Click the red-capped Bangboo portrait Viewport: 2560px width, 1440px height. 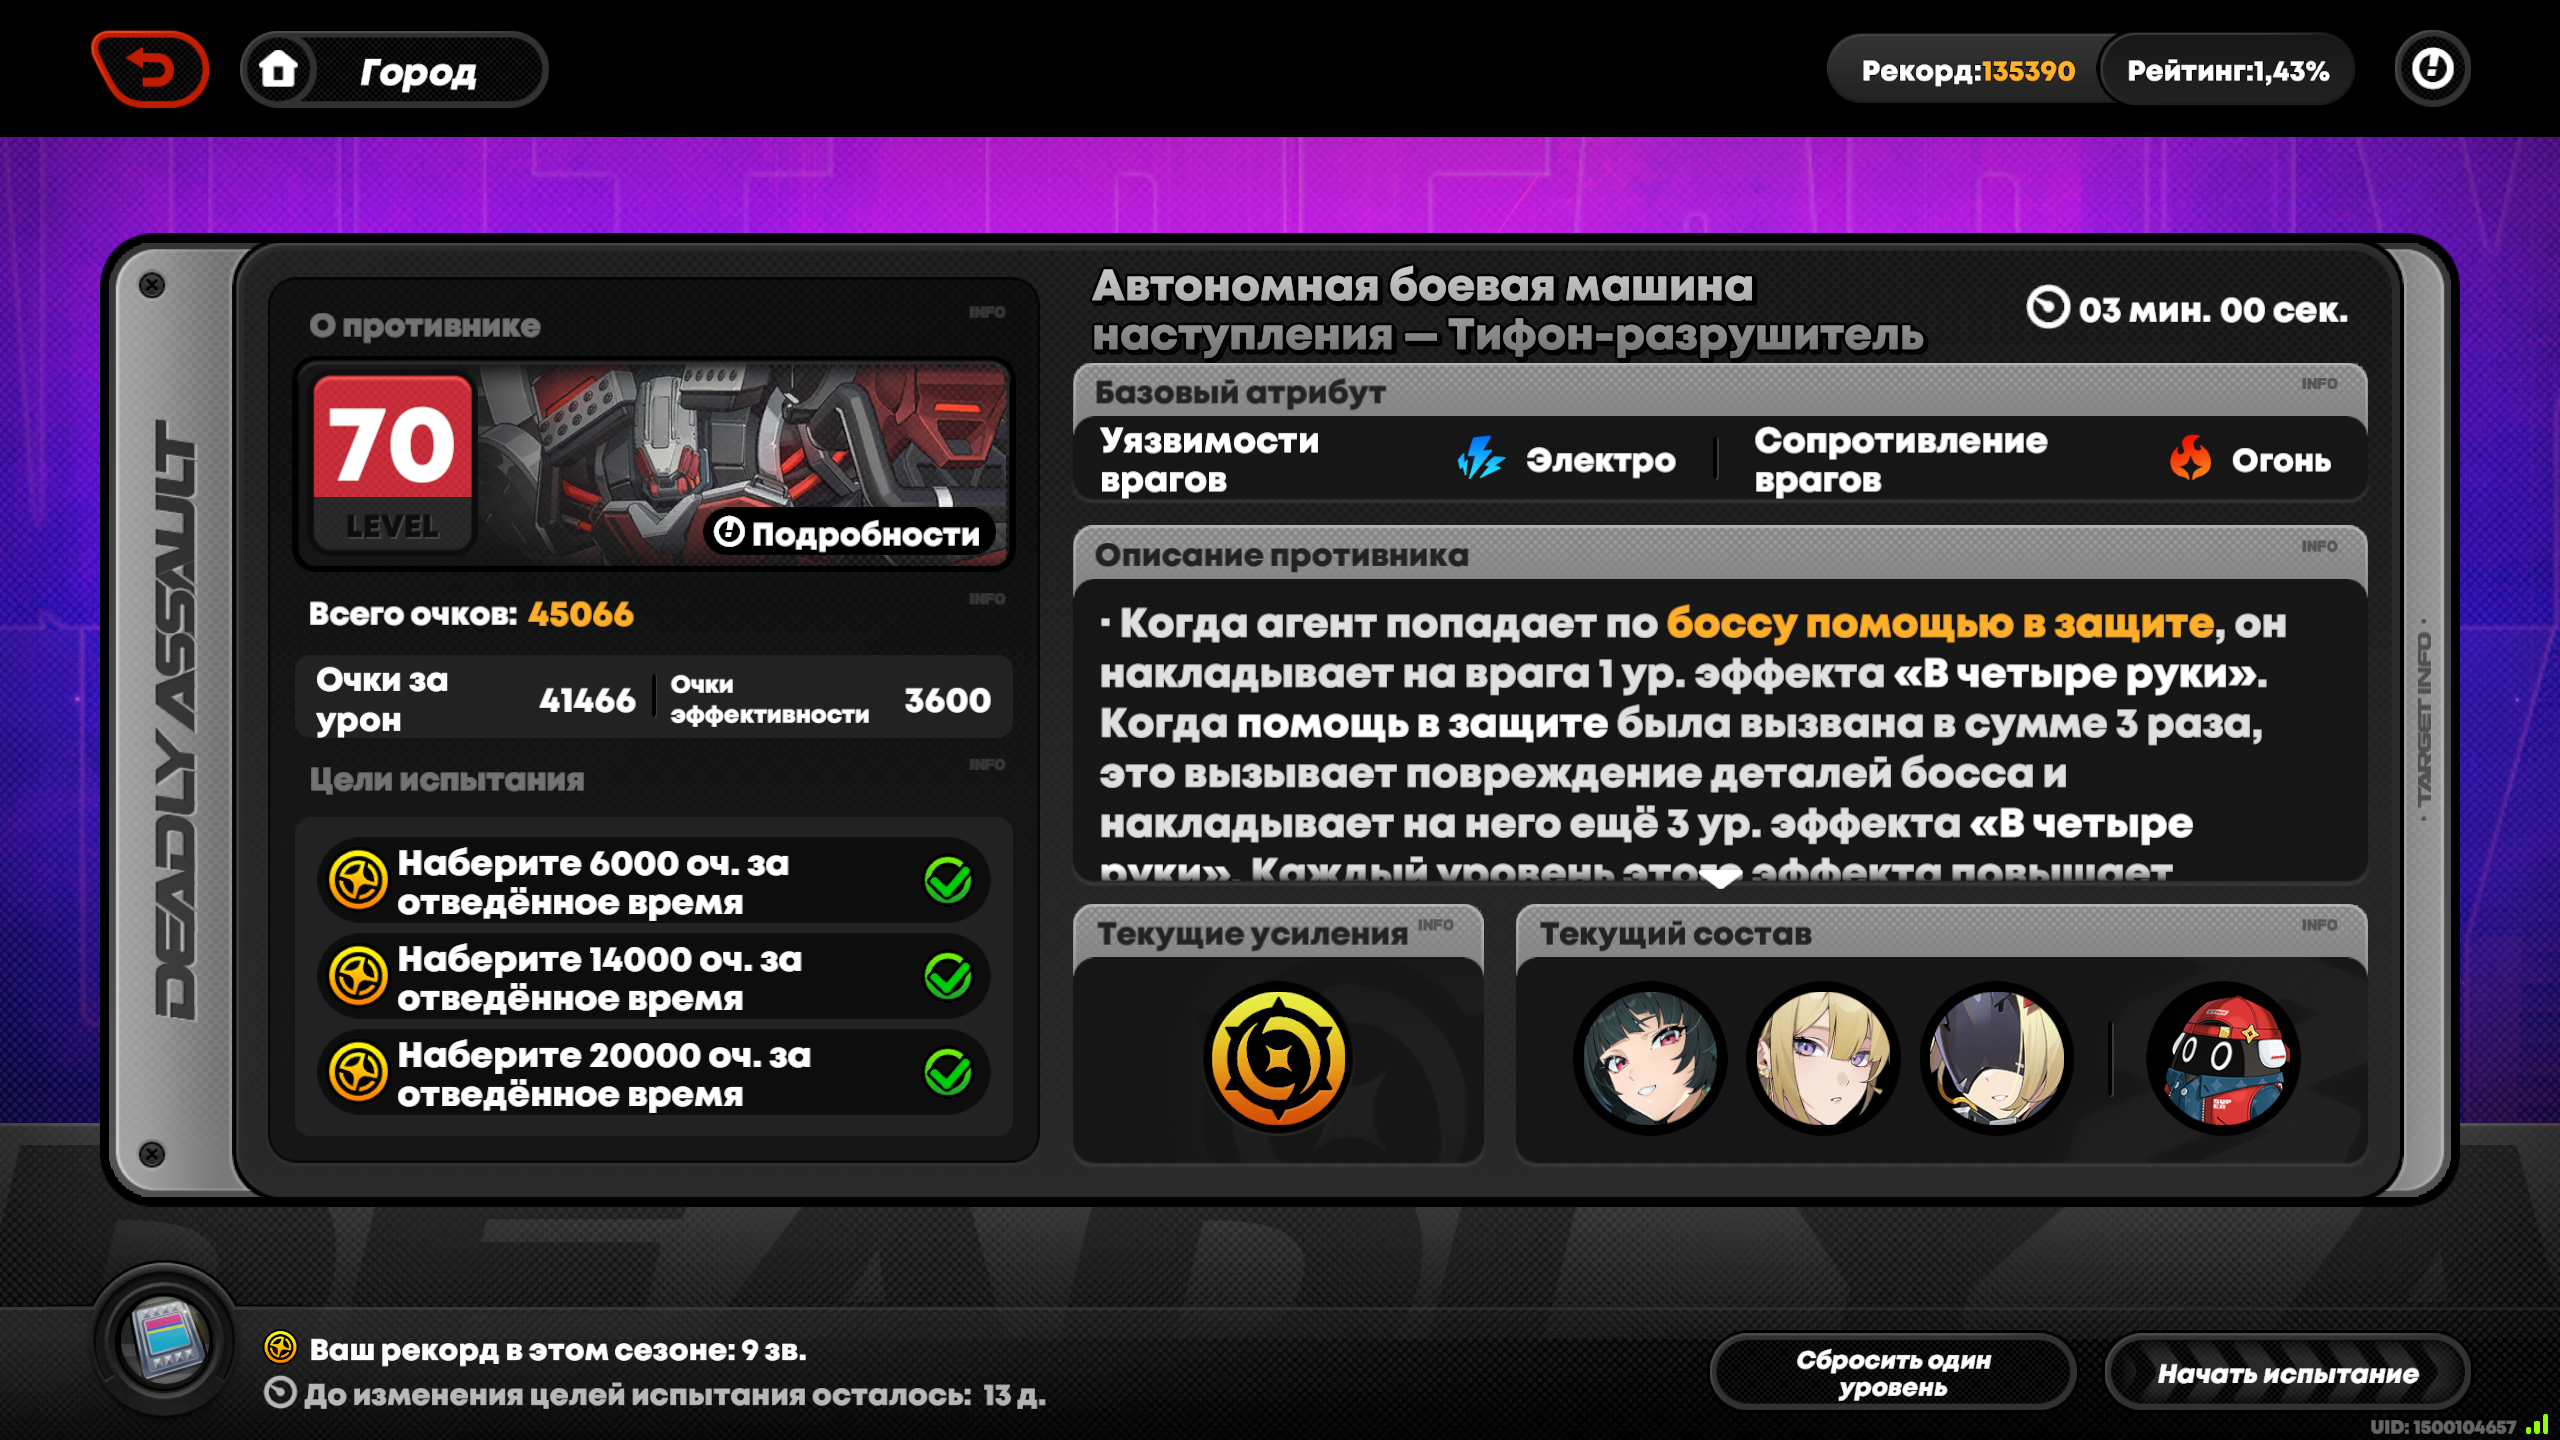(x=2223, y=1058)
